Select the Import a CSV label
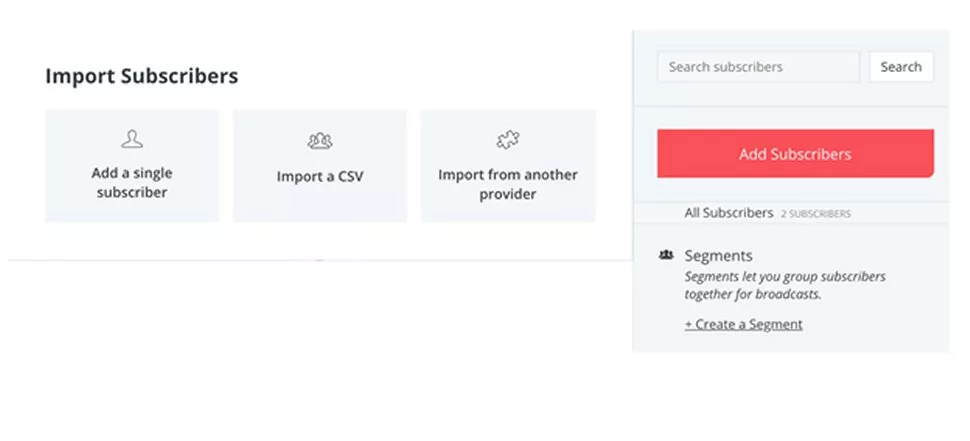 point(320,177)
